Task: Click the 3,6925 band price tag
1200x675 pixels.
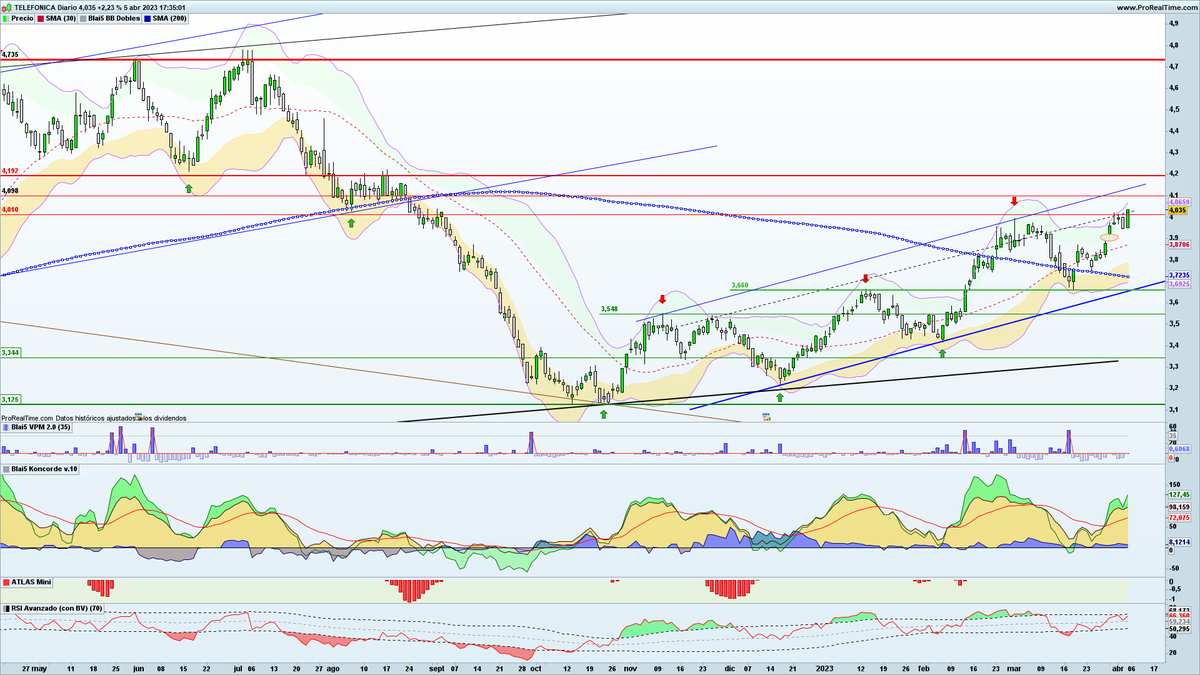Action: click(1179, 284)
